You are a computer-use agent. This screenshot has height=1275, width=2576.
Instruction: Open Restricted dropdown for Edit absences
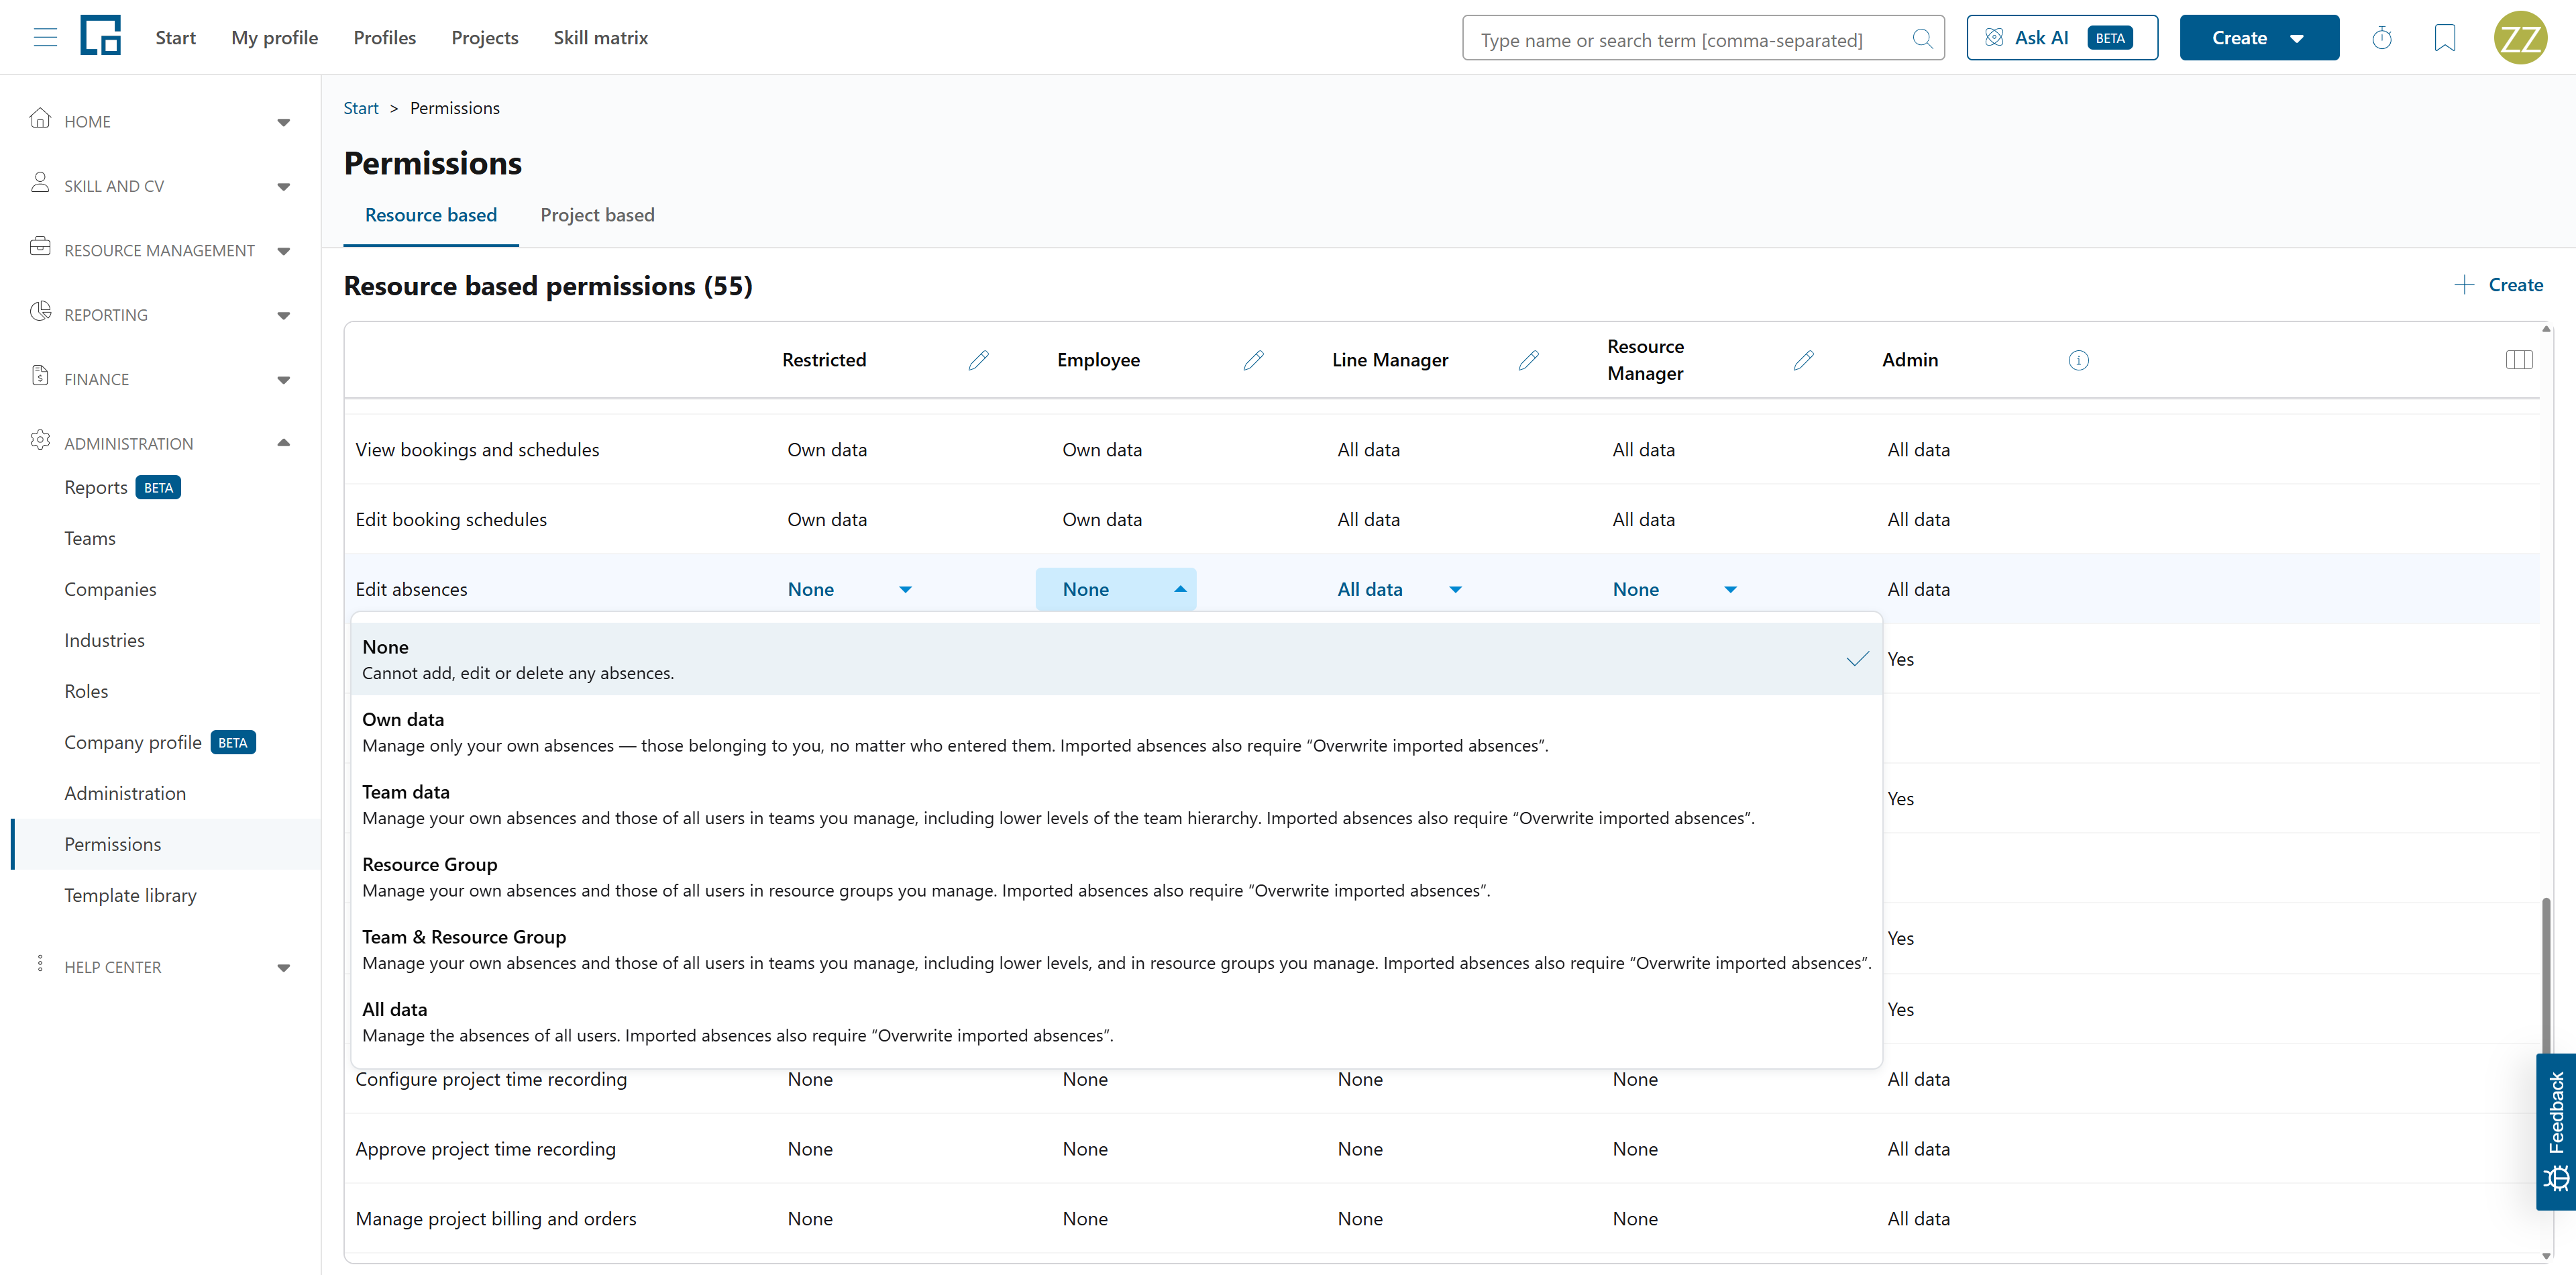point(850,590)
